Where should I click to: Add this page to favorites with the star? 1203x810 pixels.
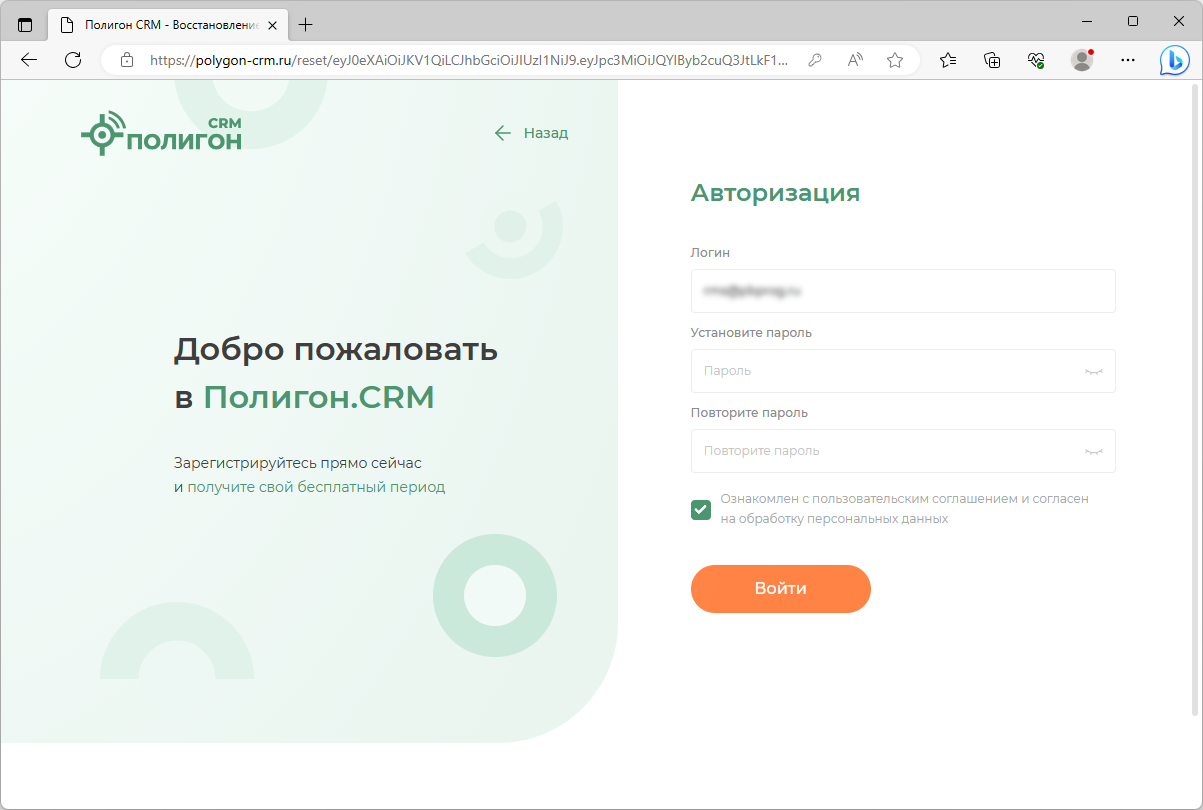895,60
